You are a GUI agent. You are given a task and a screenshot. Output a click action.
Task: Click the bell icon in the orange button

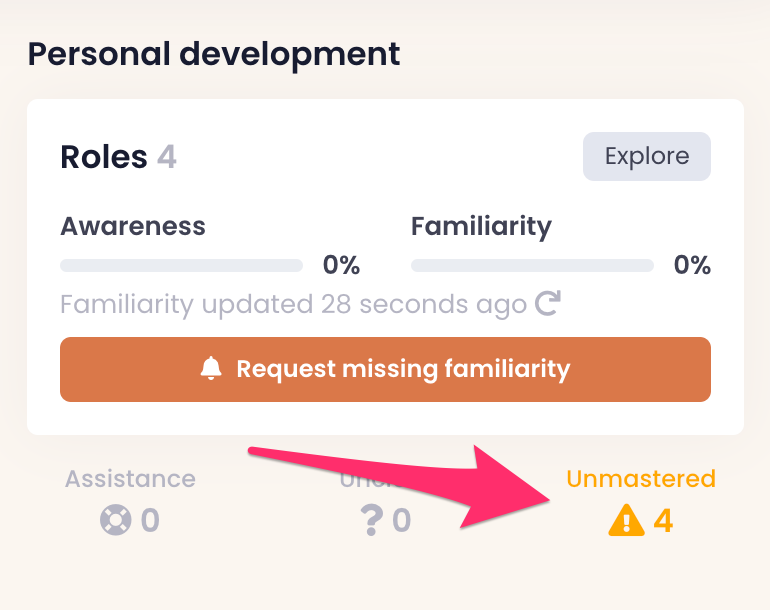tap(211, 369)
